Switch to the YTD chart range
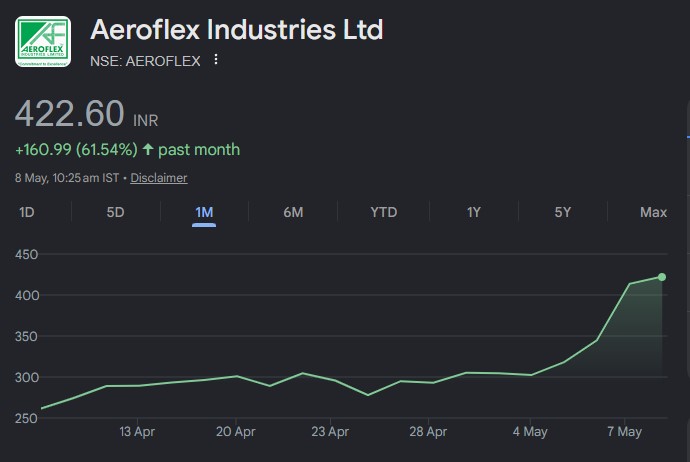The width and height of the screenshot is (690, 462). coord(384,213)
